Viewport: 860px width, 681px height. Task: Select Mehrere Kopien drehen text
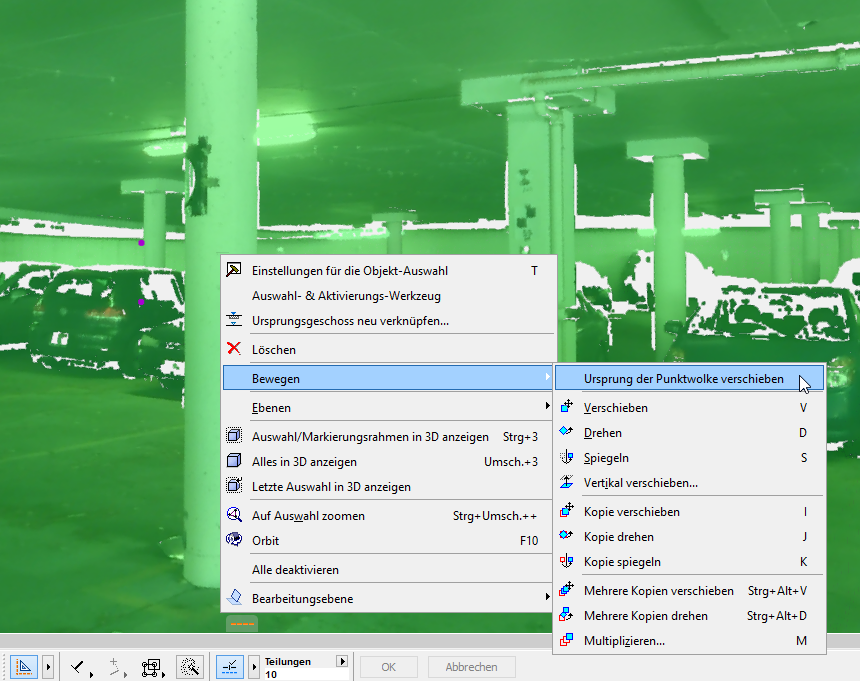click(646, 616)
